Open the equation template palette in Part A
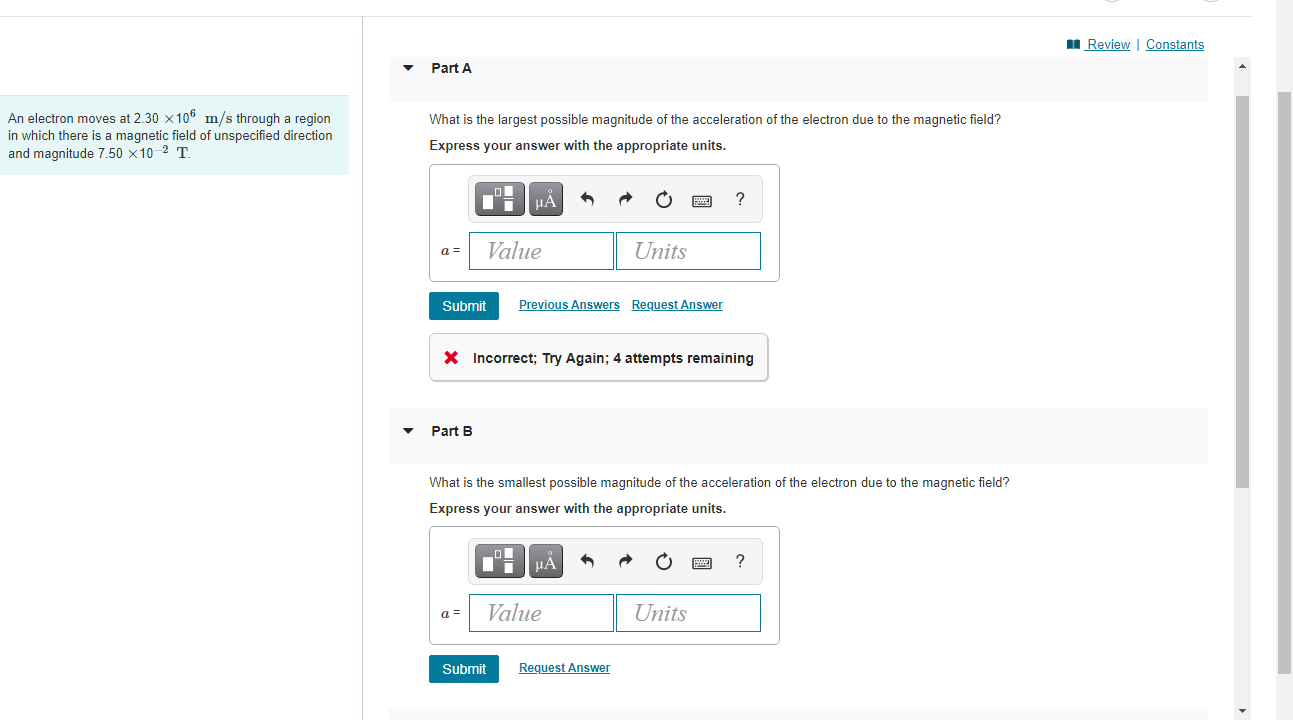Screen dimensions: 1293x720 (499, 198)
